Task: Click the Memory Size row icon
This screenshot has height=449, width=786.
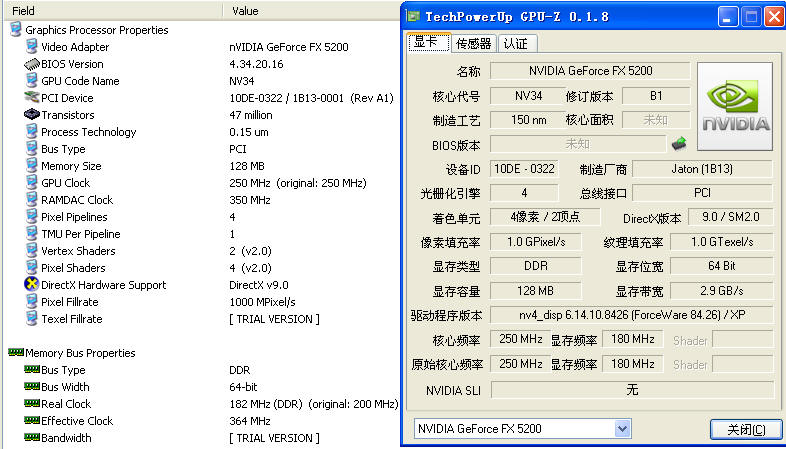Action: [x=32, y=166]
